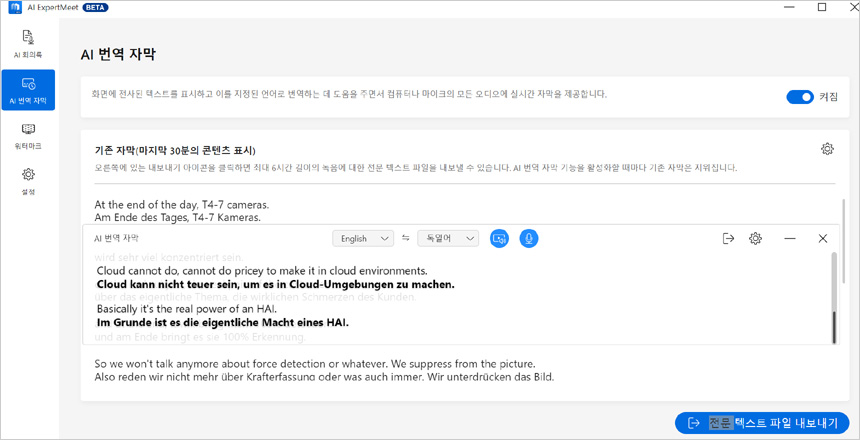
Task: Click the AI ExpertMeet app logo
Action: tap(15, 8)
